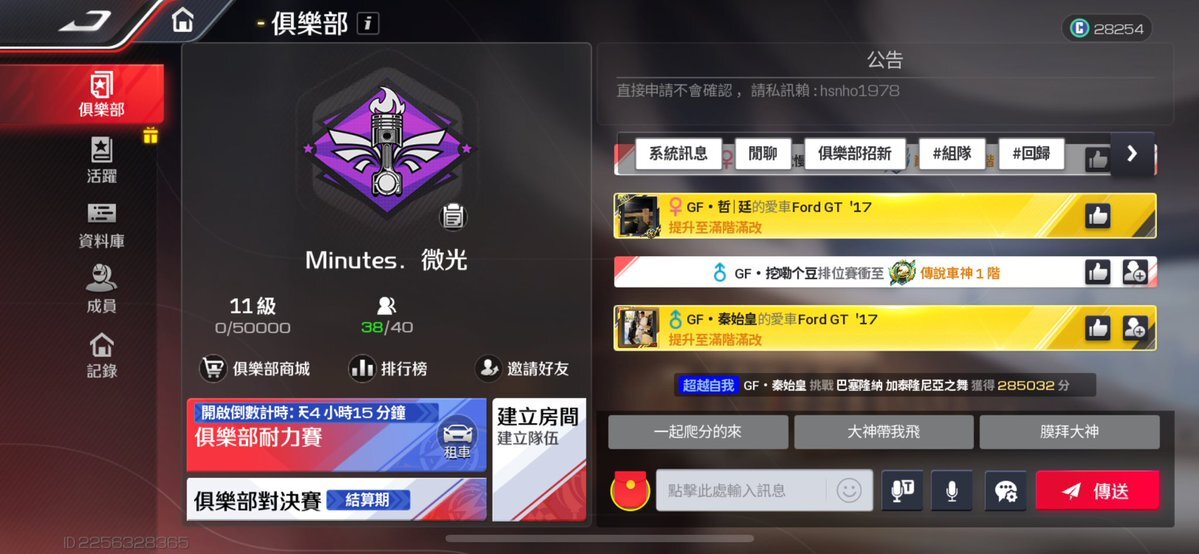The width and height of the screenshot is (1199, 554).
Task: Expand chat filters with right chevron
Action: pos(1132,154)
